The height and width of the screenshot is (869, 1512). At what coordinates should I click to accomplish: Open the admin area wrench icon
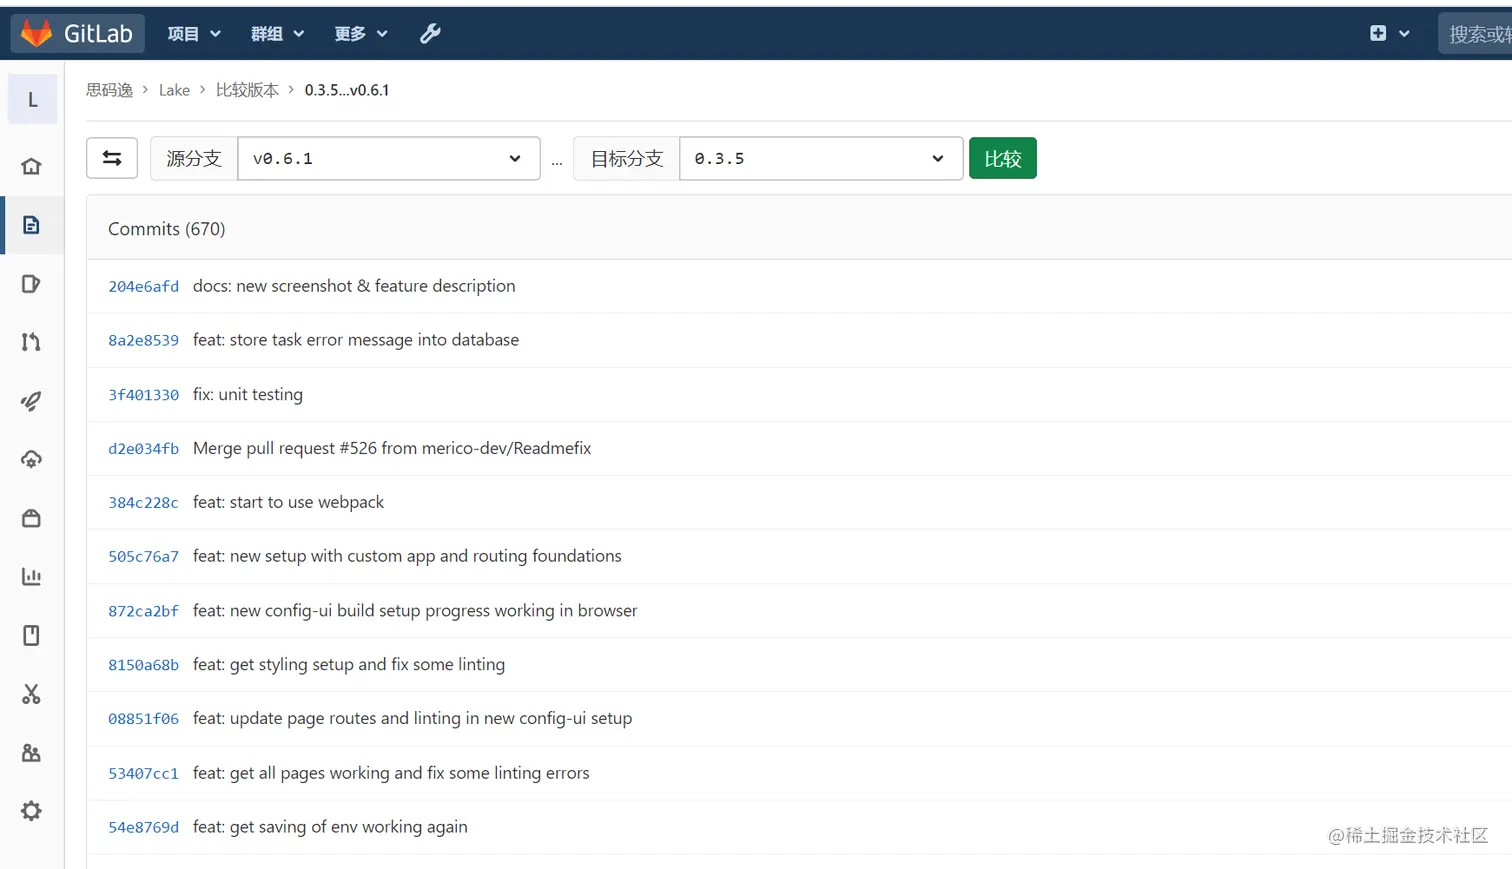pos(430,34)
